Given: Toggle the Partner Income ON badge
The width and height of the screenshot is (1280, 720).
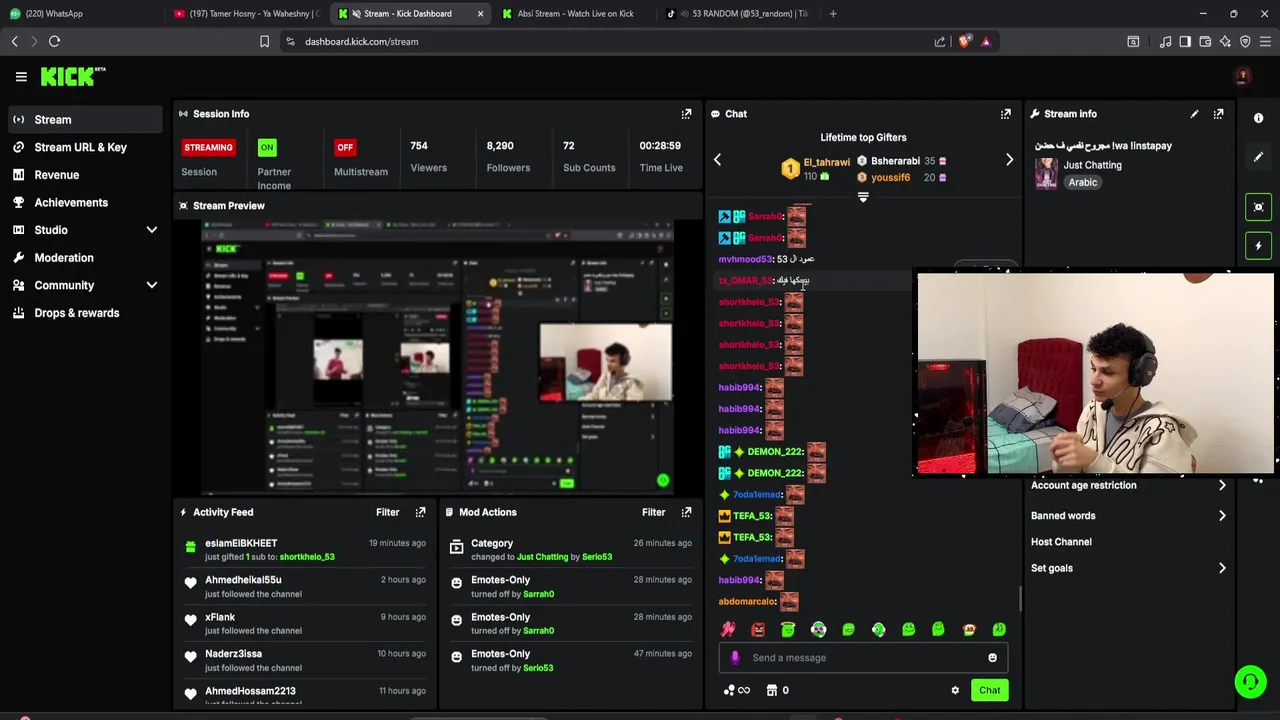Looking at the screenshot, I should click(267, 147).
